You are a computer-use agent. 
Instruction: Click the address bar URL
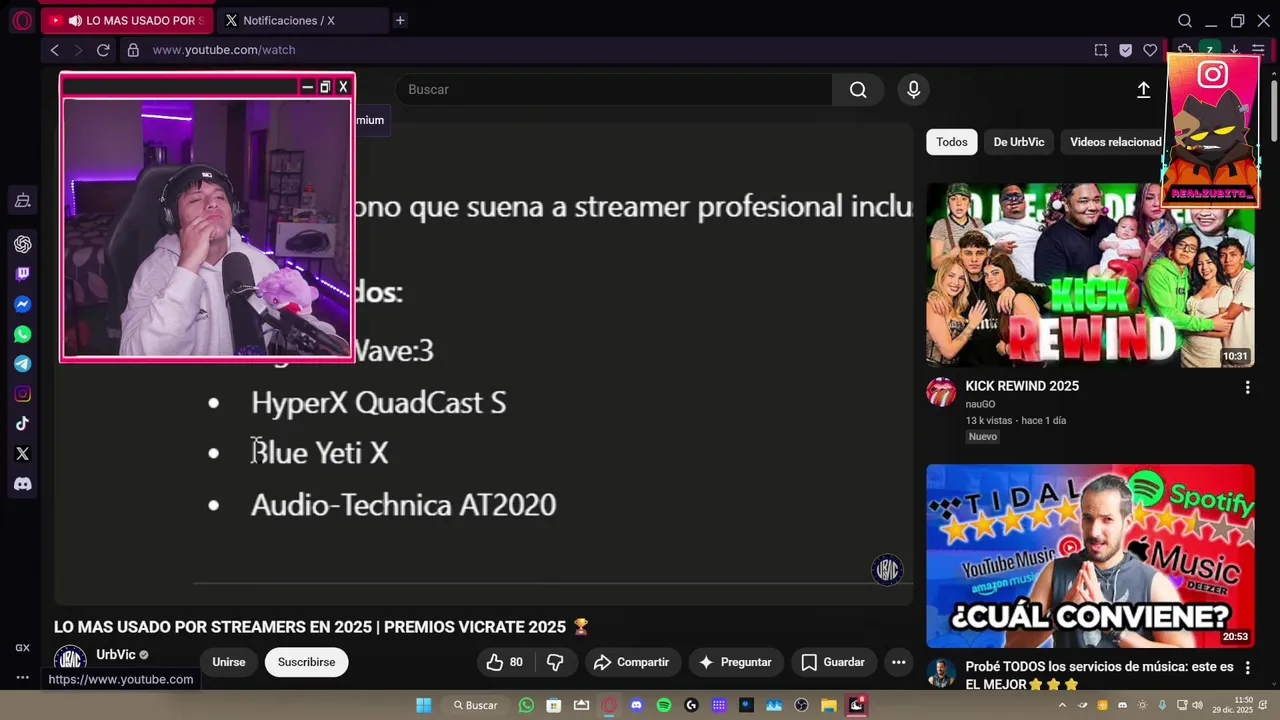click(224, 50)
